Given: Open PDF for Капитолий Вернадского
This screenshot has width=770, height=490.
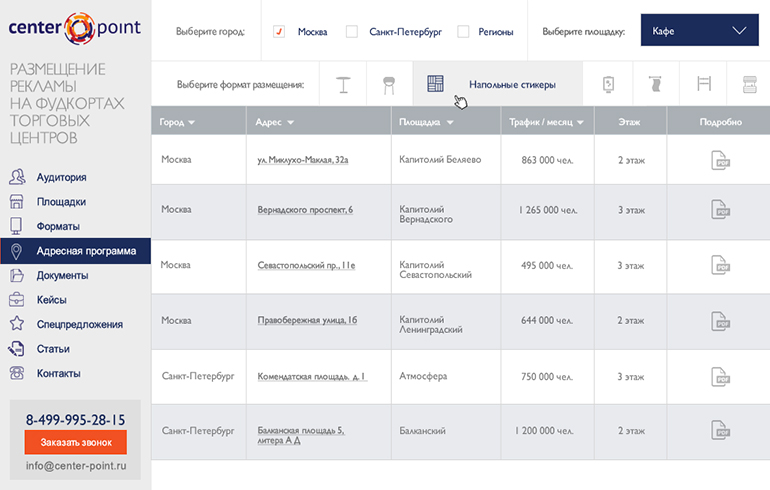Looking at the screenshot, I should click(x=720, y=210).
